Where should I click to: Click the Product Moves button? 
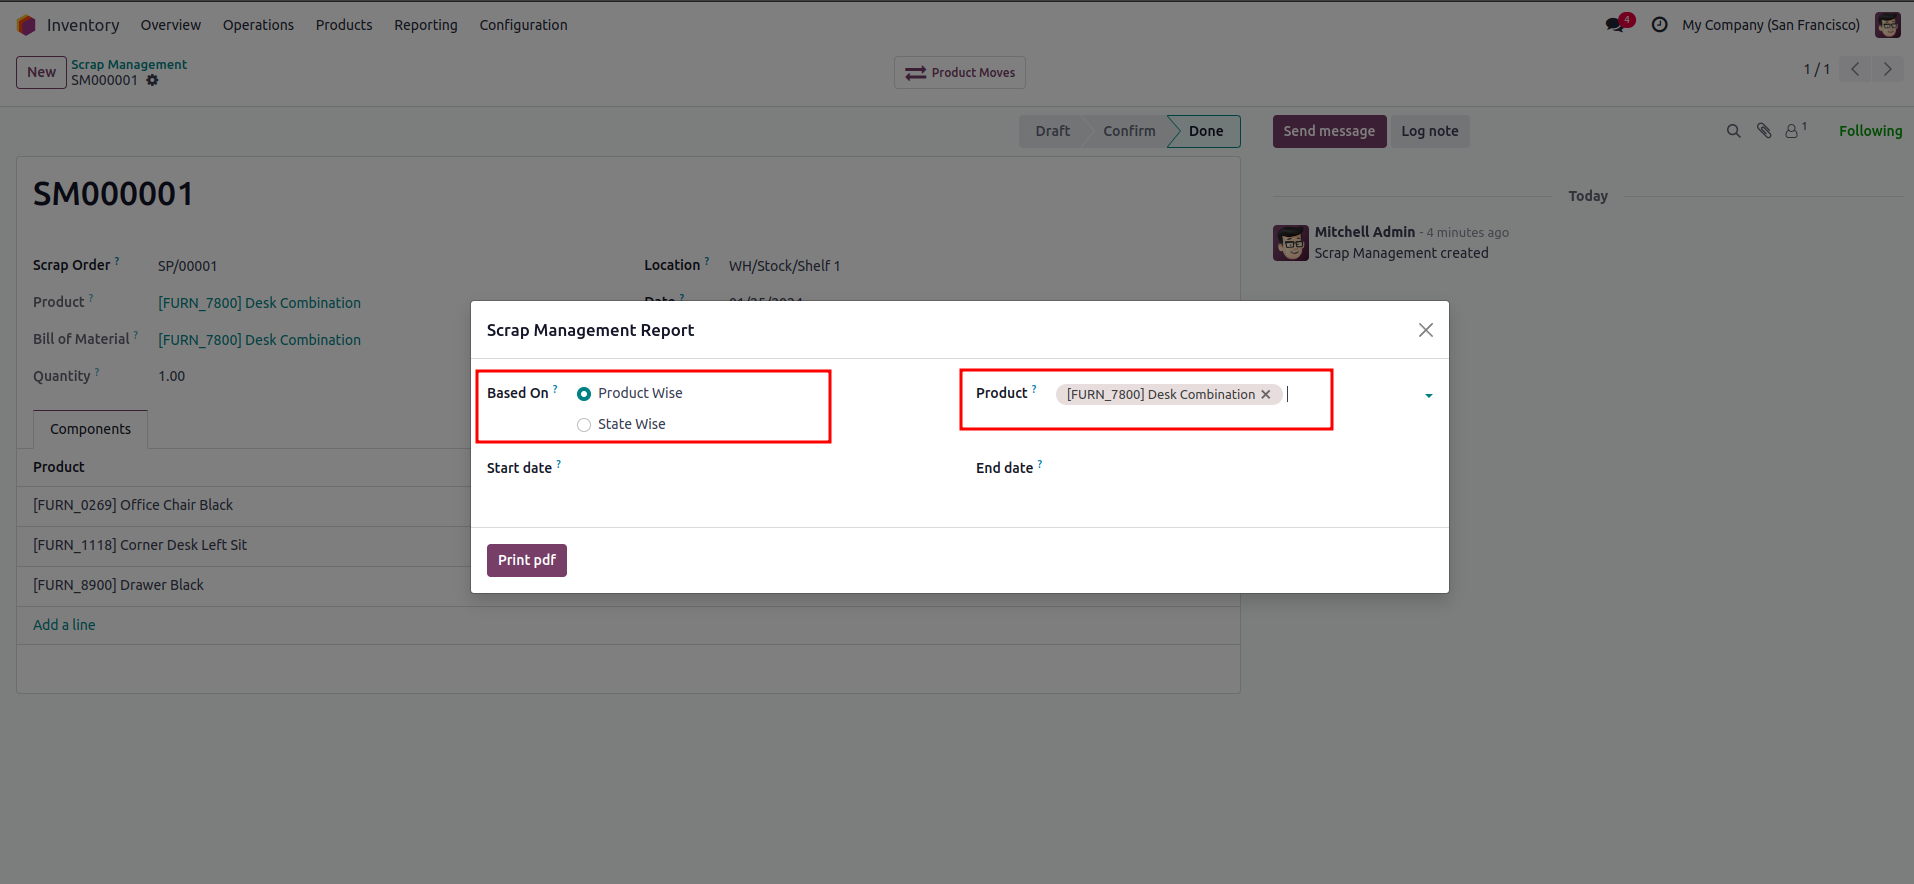click(x=960, y=73)
